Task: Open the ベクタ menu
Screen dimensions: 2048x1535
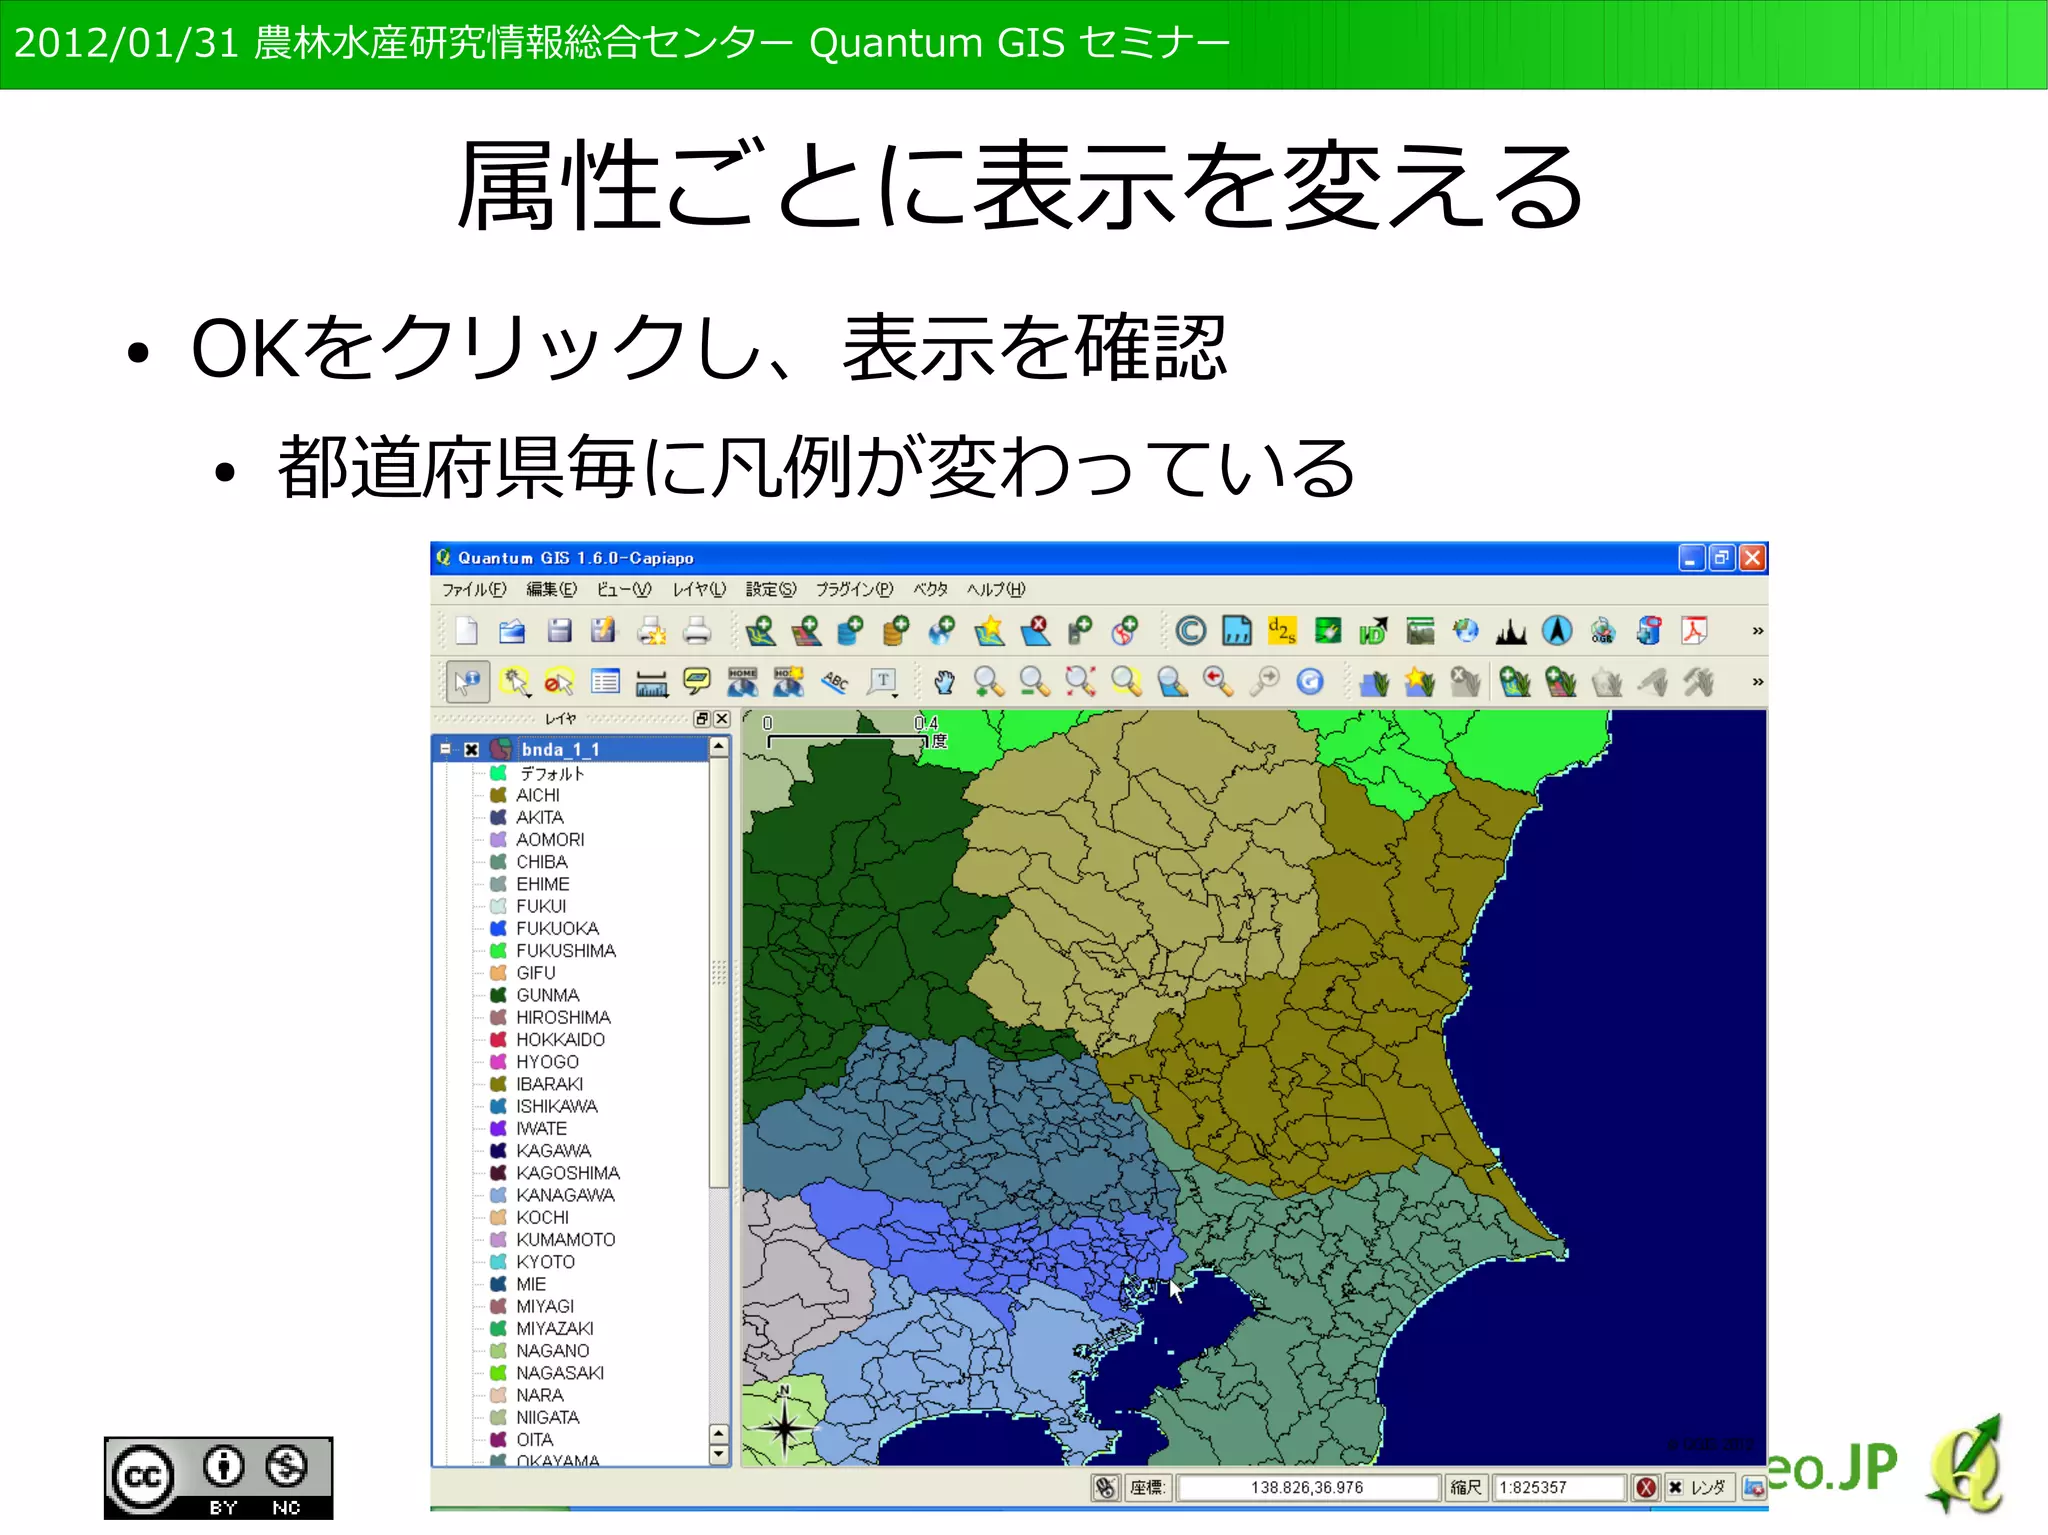Action: [x=930, y=590]
